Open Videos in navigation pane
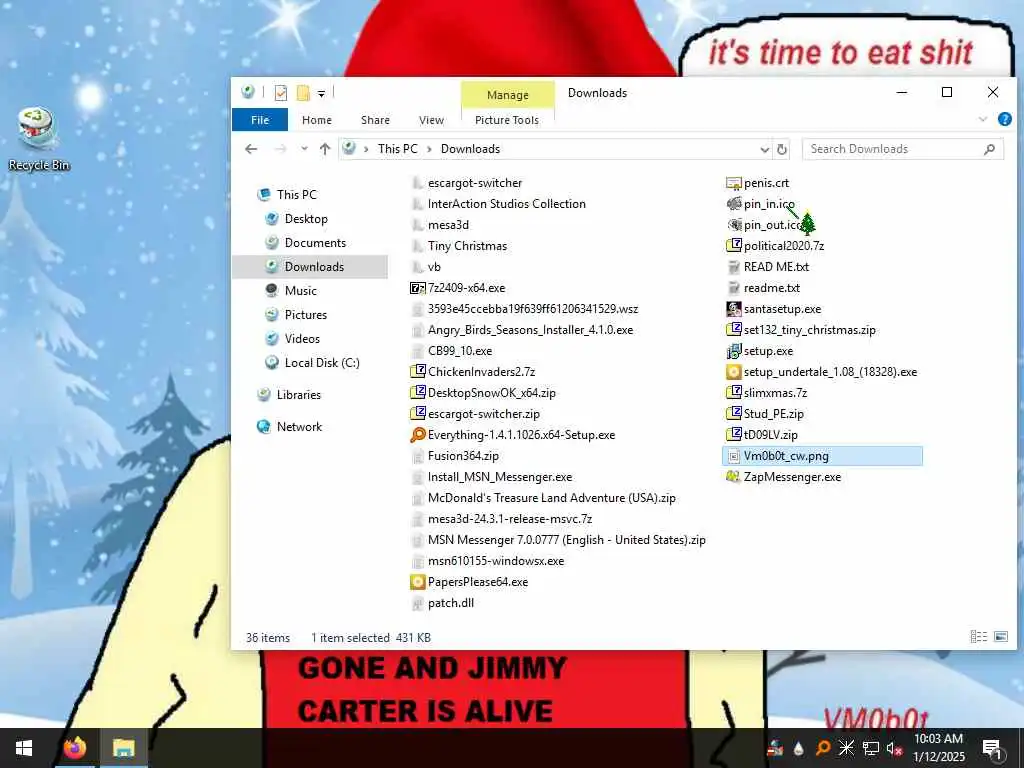Viewport: 1024px width, 768px height. point(302,339)
